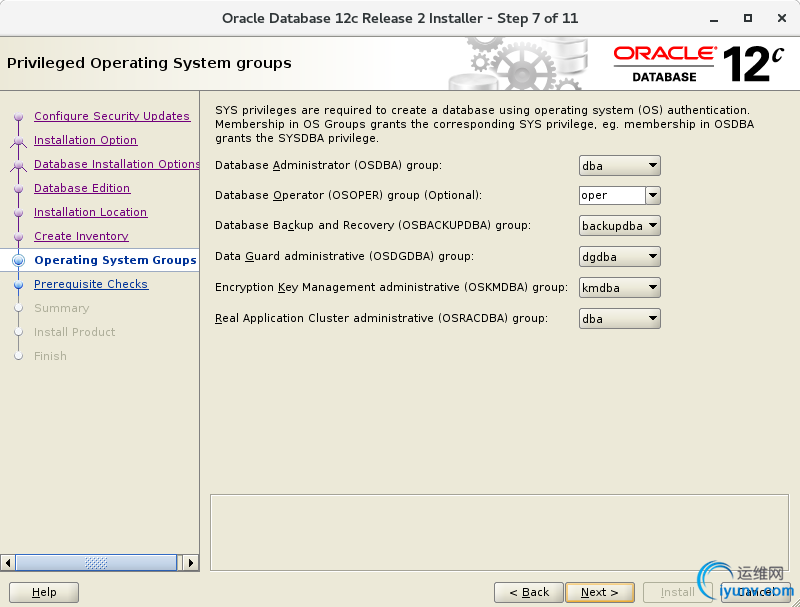This screenshot has height=607, width=800.
Task: Go to Create Inventory step
Action: pyautogui.click(x=81, y=236)
